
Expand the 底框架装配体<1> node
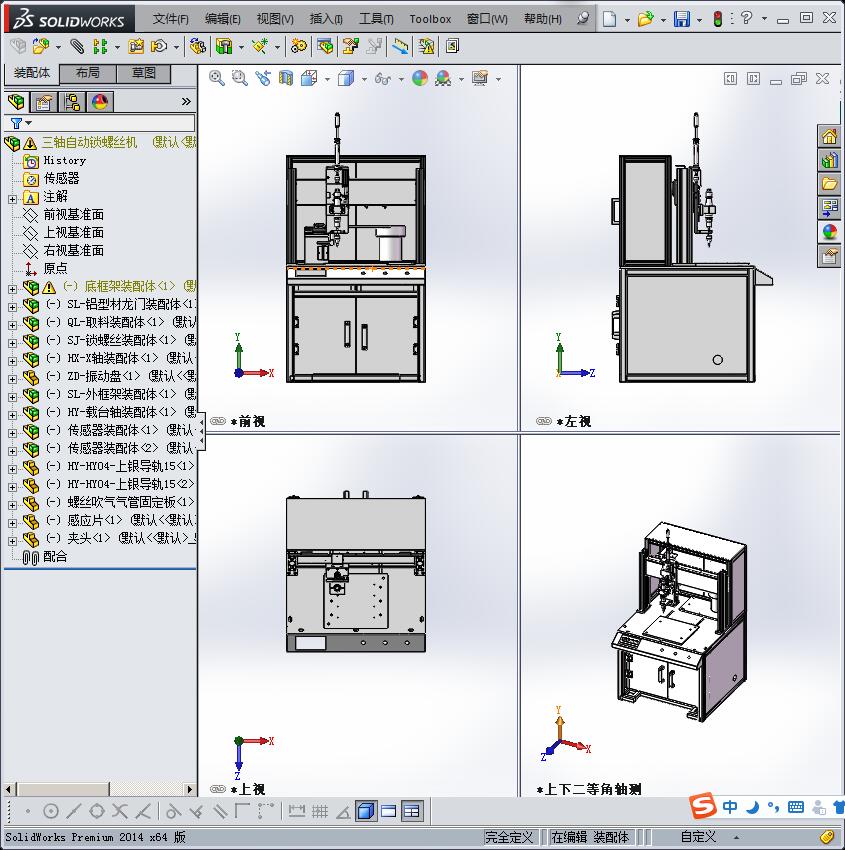coord(12,289)
